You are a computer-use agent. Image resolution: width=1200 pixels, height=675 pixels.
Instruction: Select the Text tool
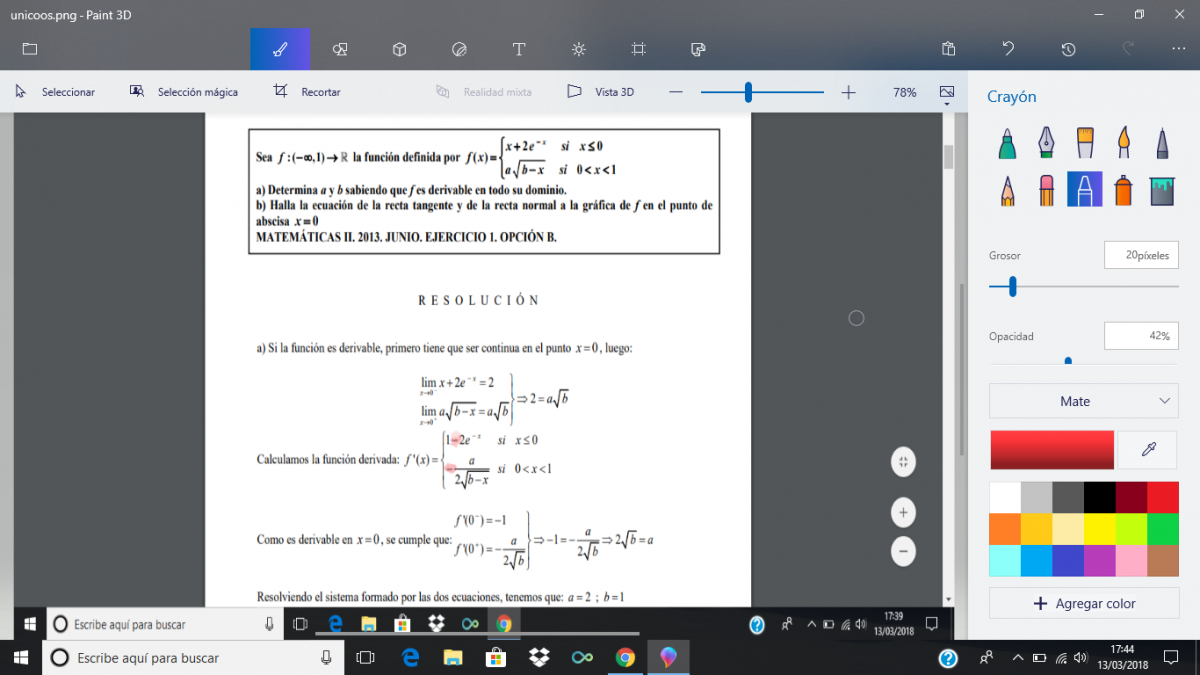[519, 49]
